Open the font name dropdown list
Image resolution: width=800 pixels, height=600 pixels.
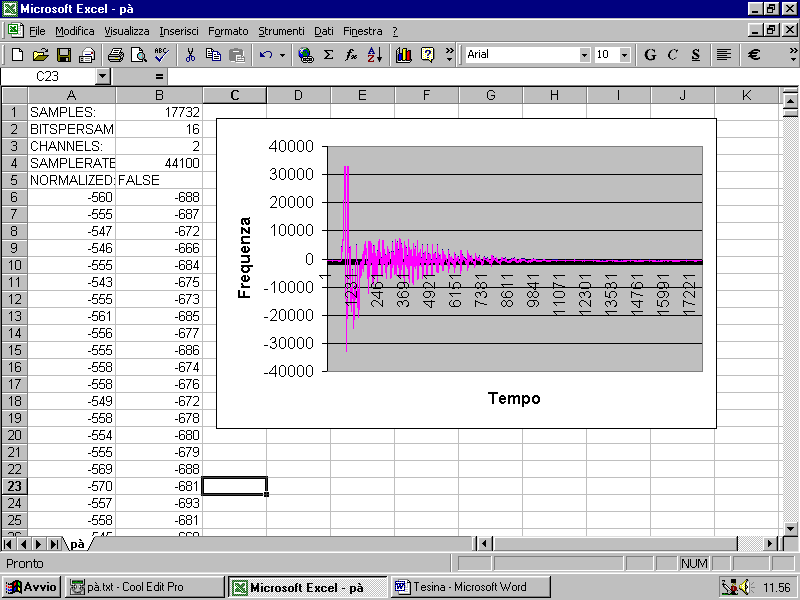pyautogui.click(x=585, y=55)
